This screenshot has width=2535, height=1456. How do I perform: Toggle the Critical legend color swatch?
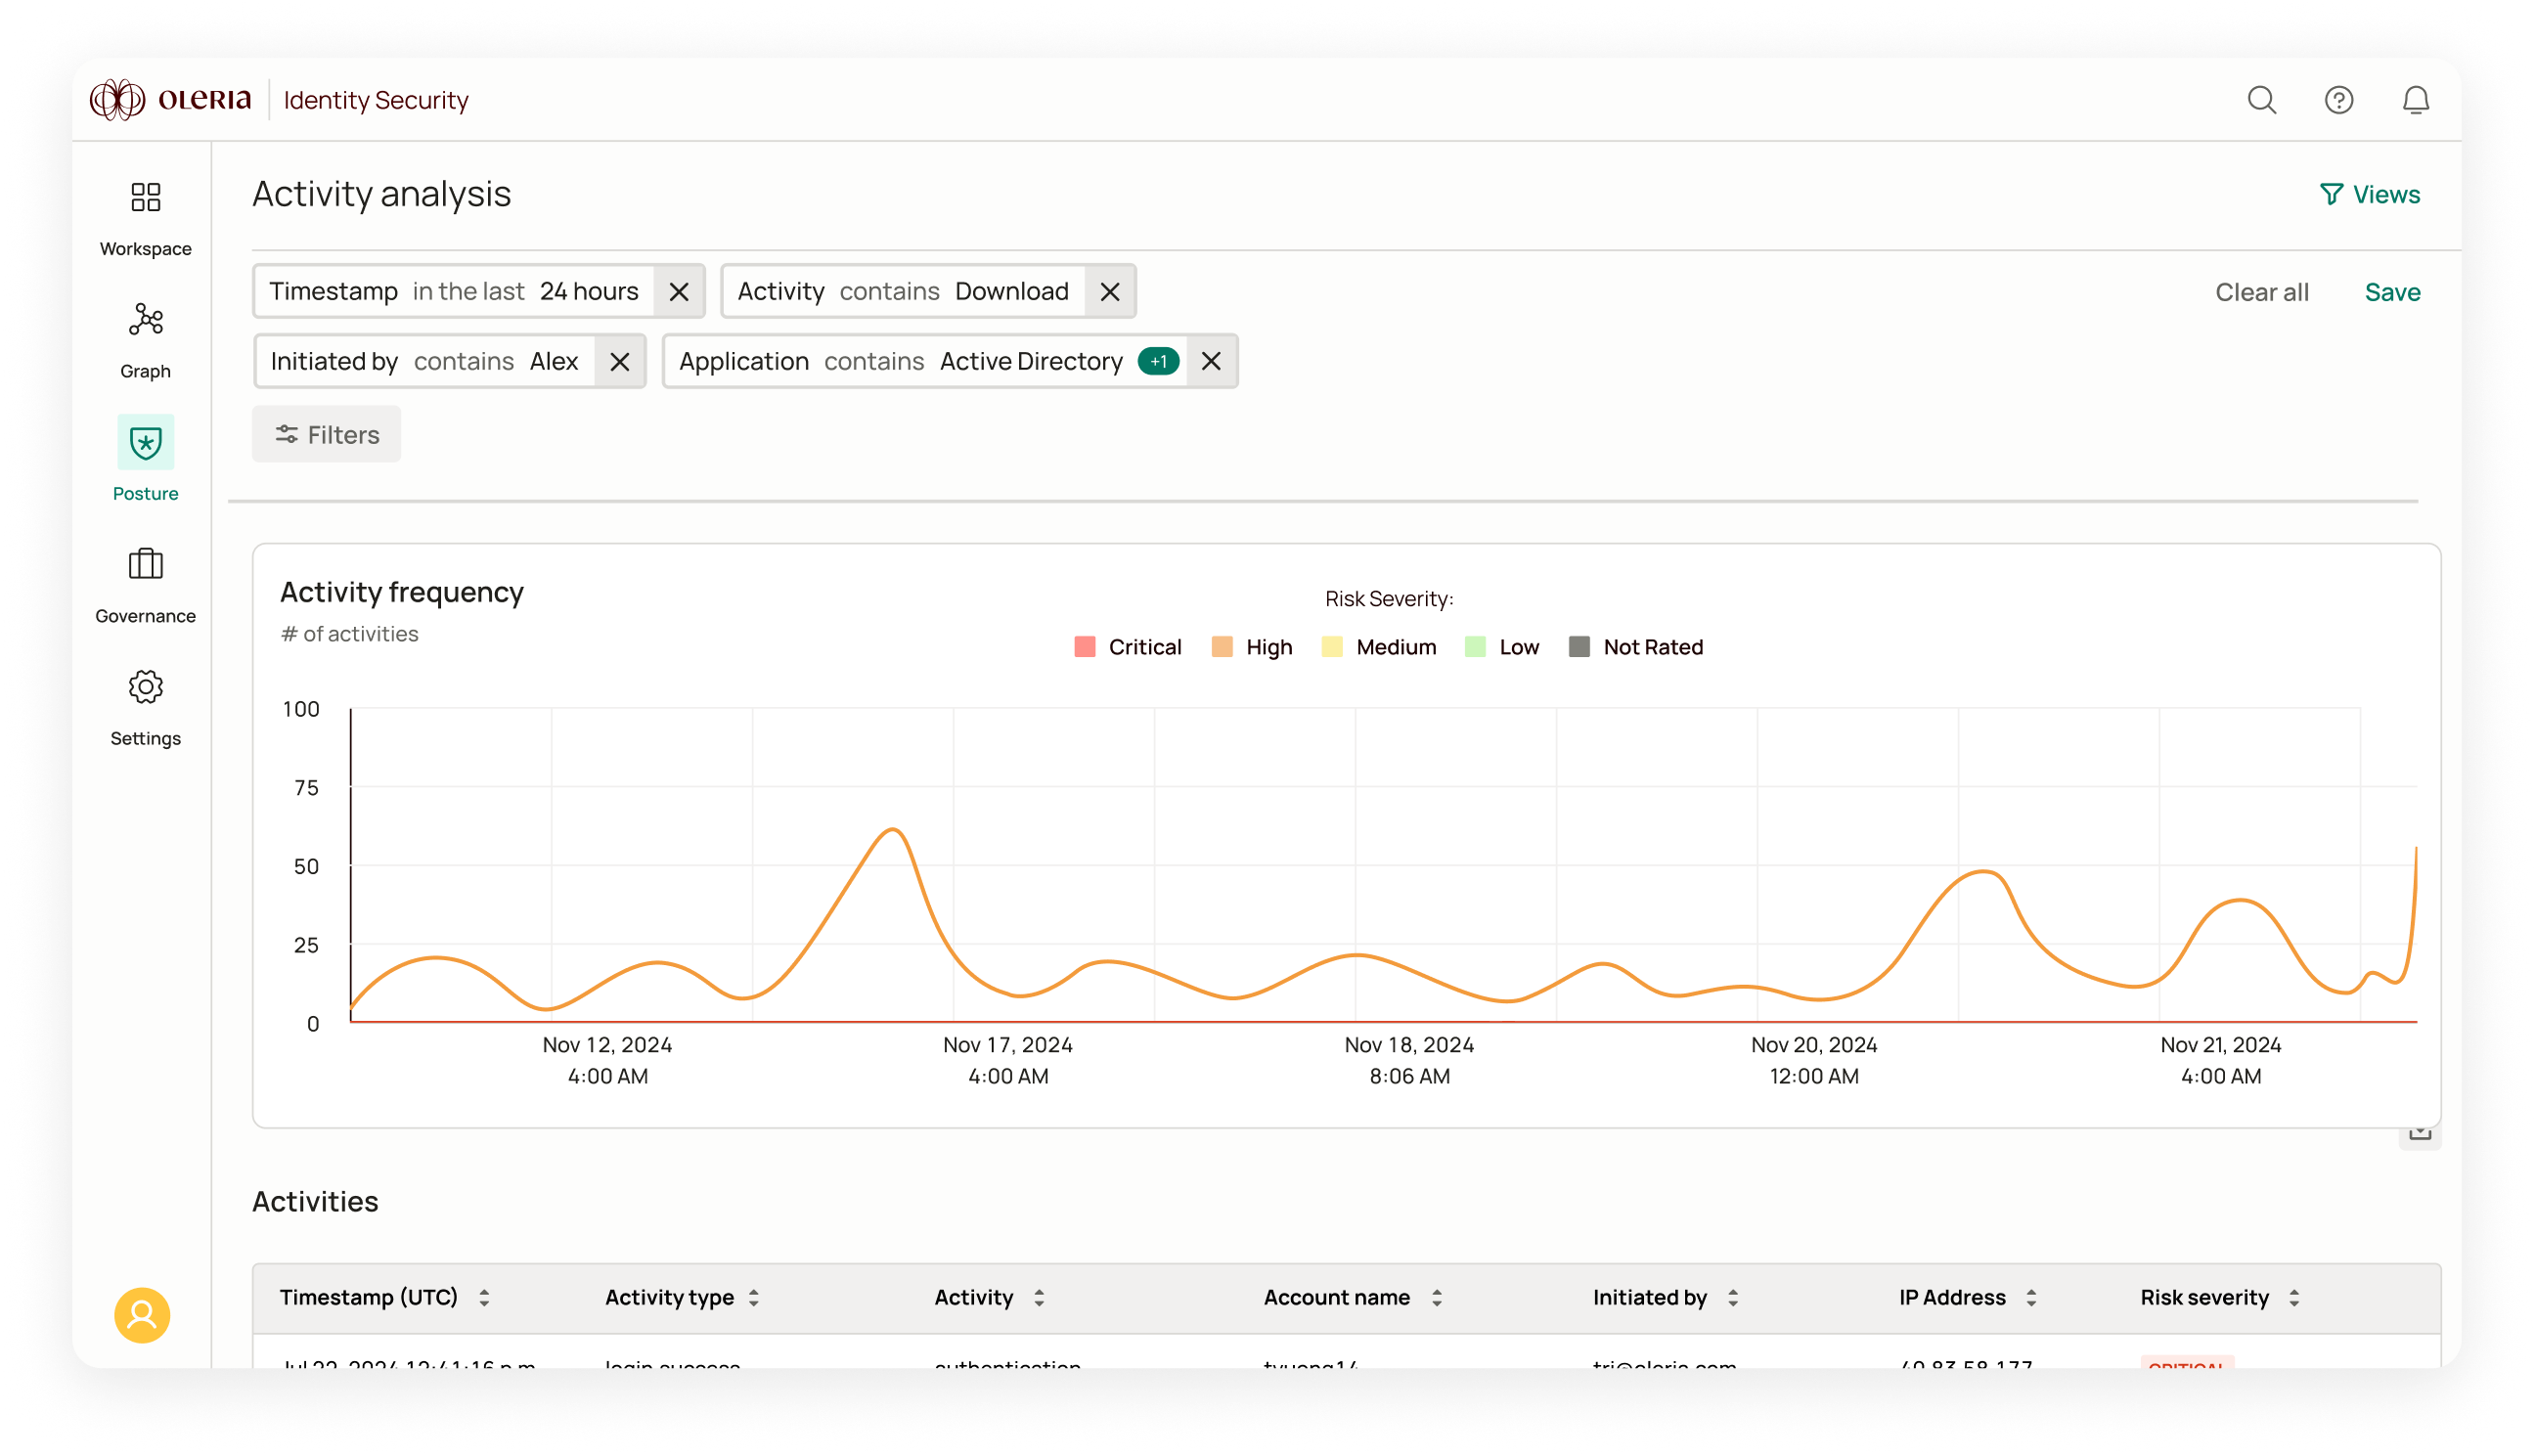click(x=1084, y=647)
